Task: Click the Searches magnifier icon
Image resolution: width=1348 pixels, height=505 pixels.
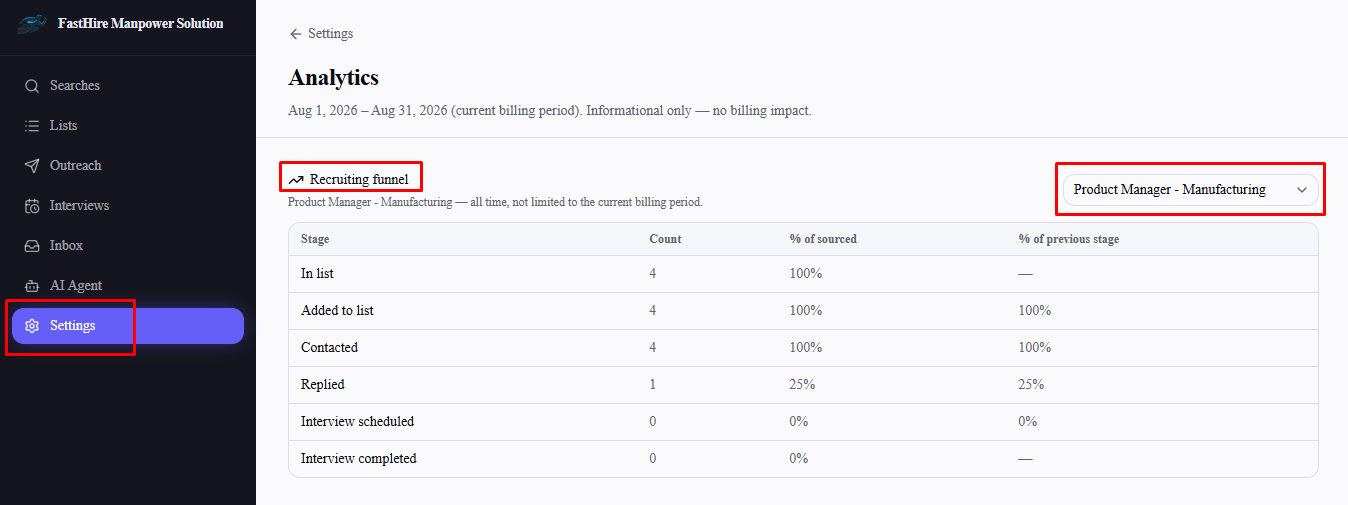Action: (x=32, y=86)
